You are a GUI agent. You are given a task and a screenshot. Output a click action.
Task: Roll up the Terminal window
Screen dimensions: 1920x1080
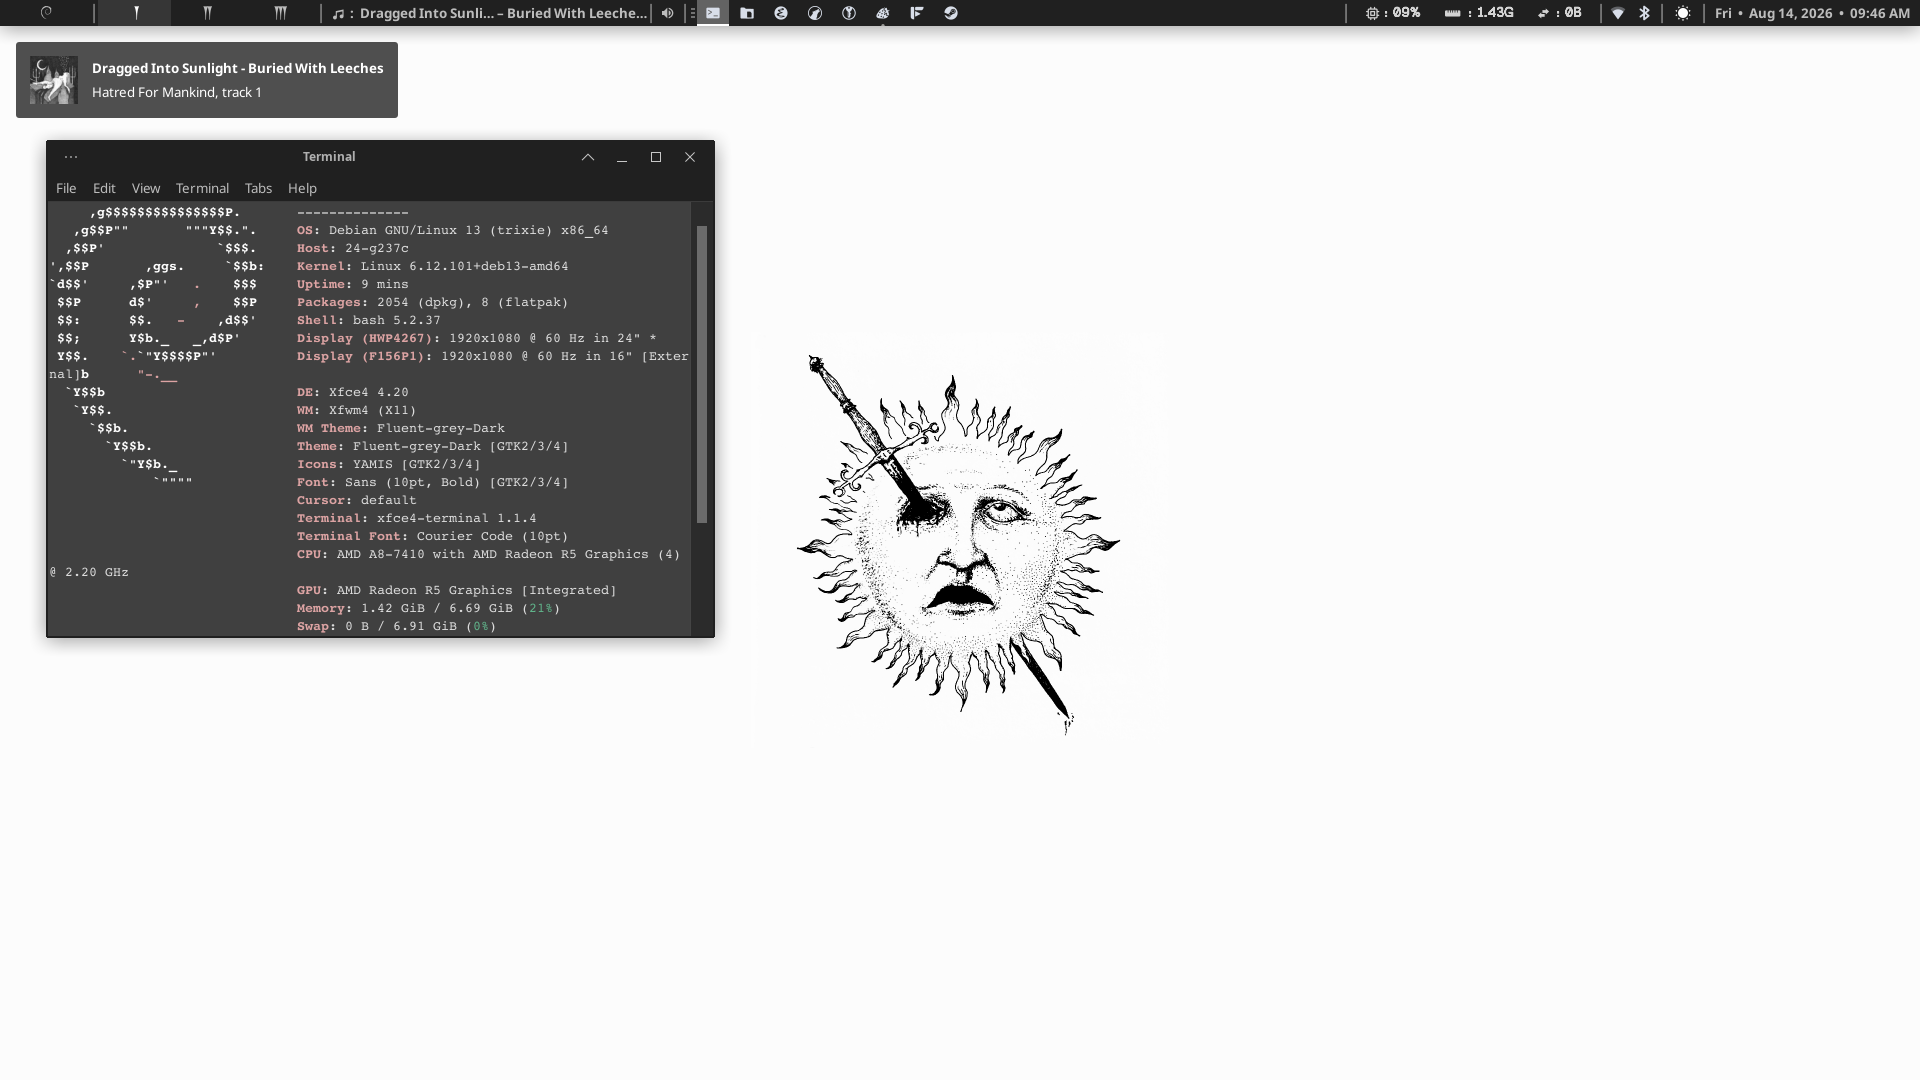[x=588, y=157]
